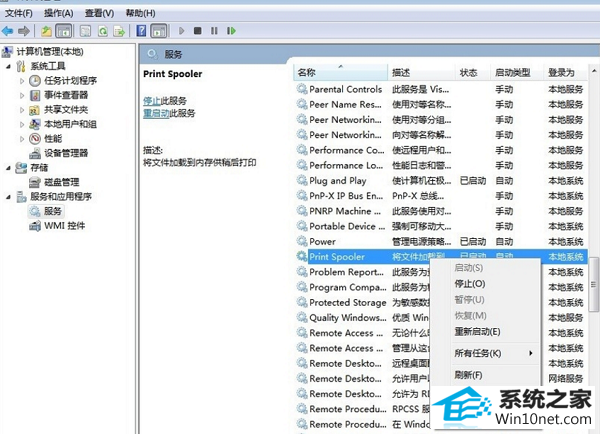Viewport: 600px width, 434px height.
Task: Expand the 任务计划程序 node arrow
Action: [x=22, y=81]
